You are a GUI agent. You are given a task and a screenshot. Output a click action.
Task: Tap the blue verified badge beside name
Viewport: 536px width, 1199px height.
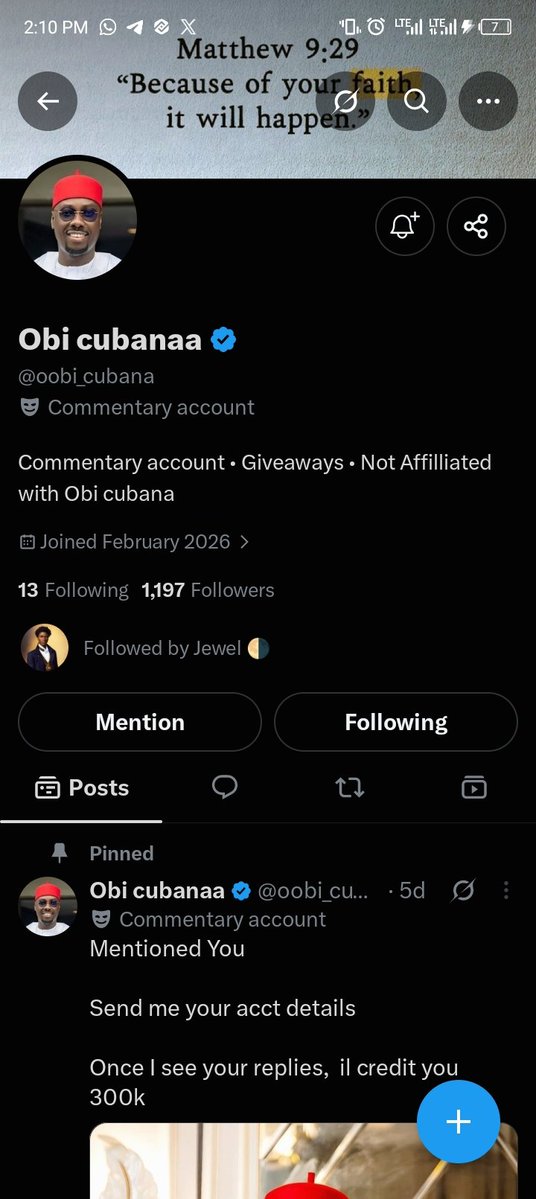click(x=223, y=340)
